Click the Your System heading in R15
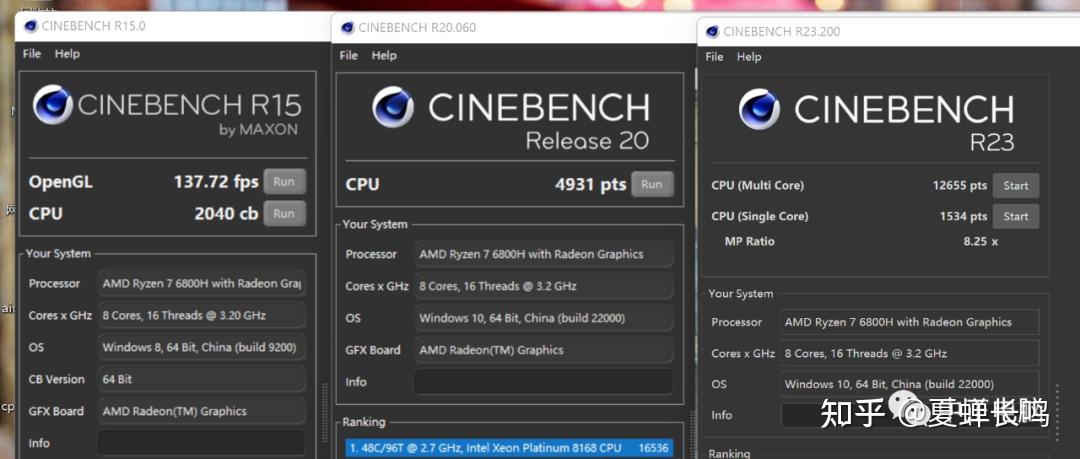 (58, 254)
